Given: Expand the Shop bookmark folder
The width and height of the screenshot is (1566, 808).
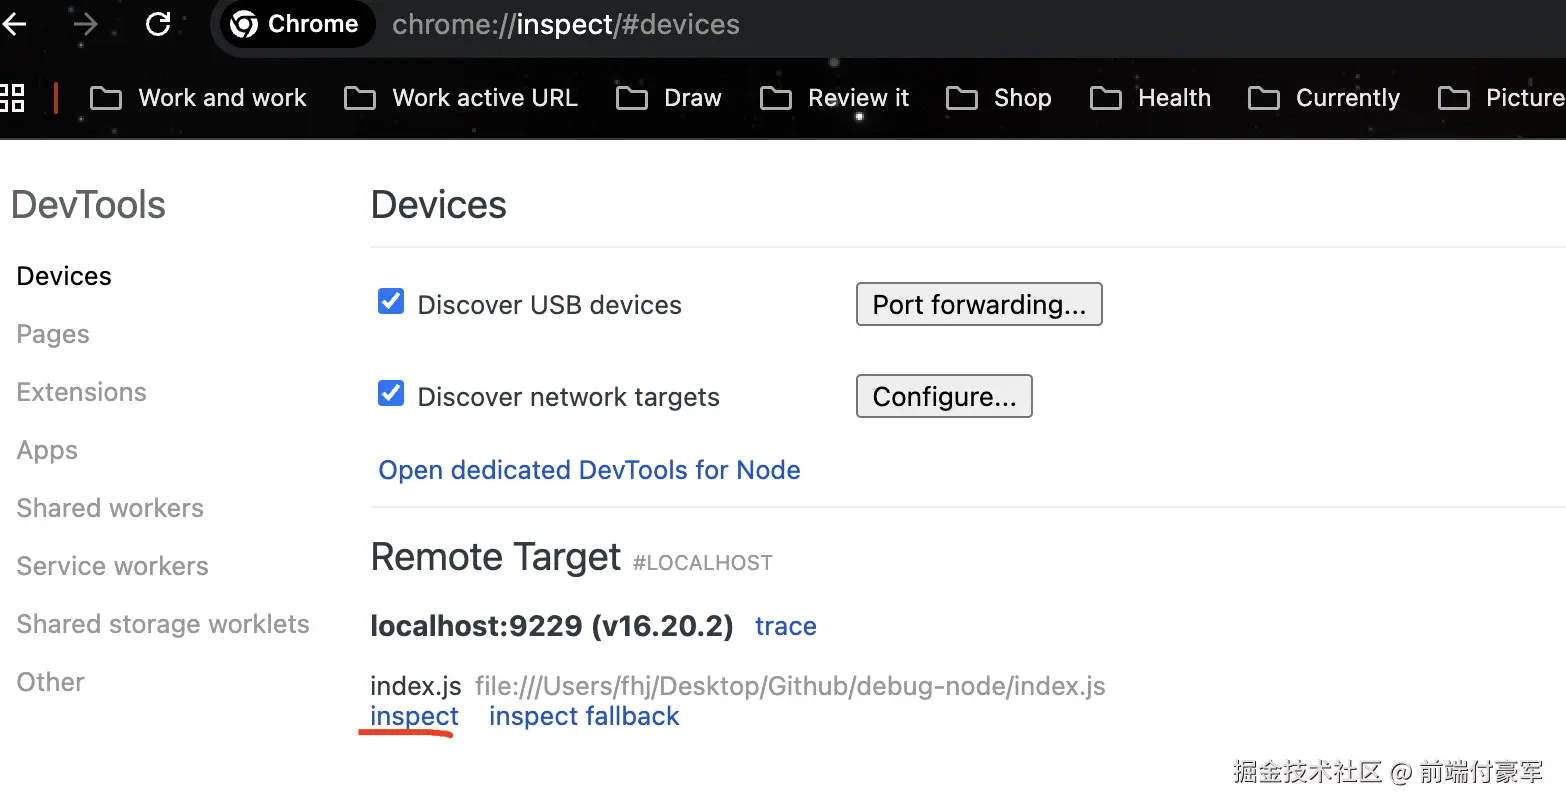Looking at the screenshot, I should click(x=999, y=98).
